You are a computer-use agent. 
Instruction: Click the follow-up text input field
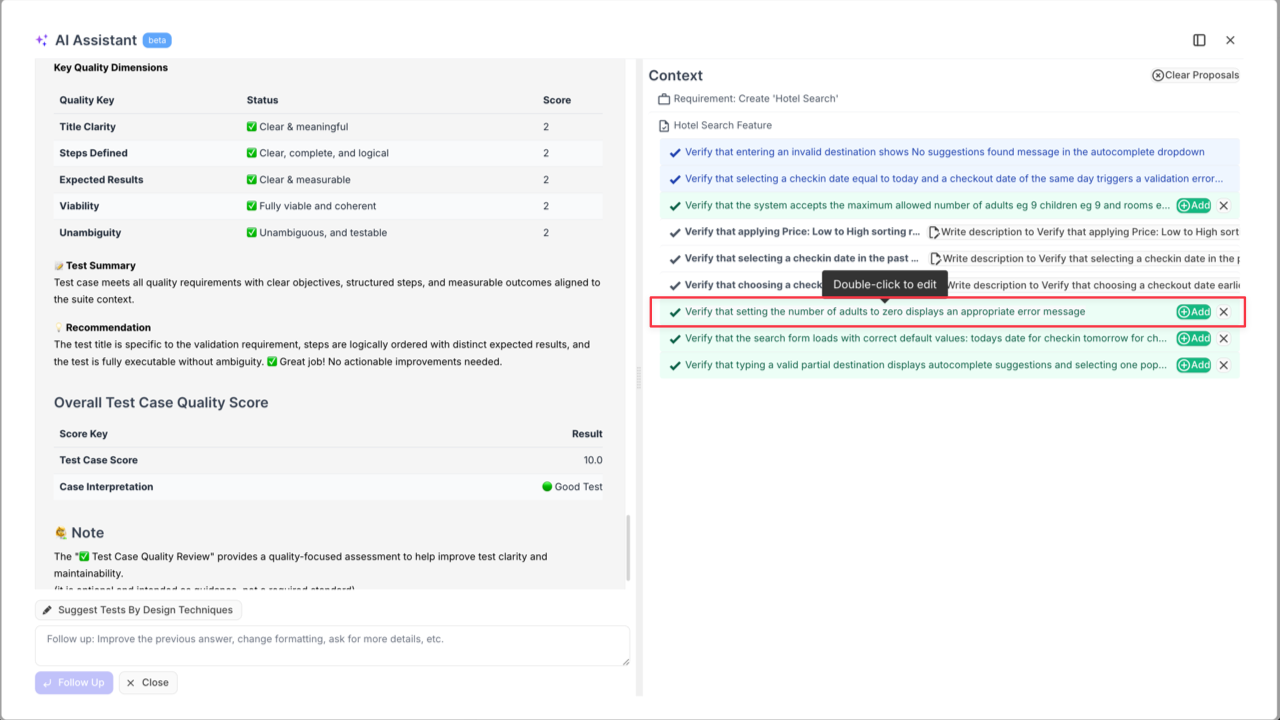333,645
